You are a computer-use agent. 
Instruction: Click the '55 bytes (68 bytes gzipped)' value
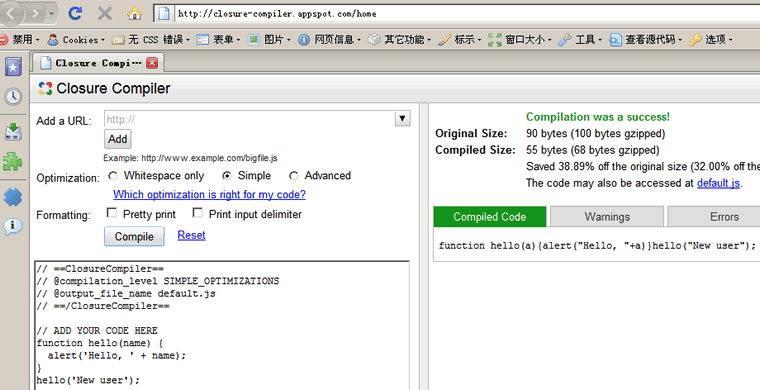pyautogui.click(x=592, y=150)
